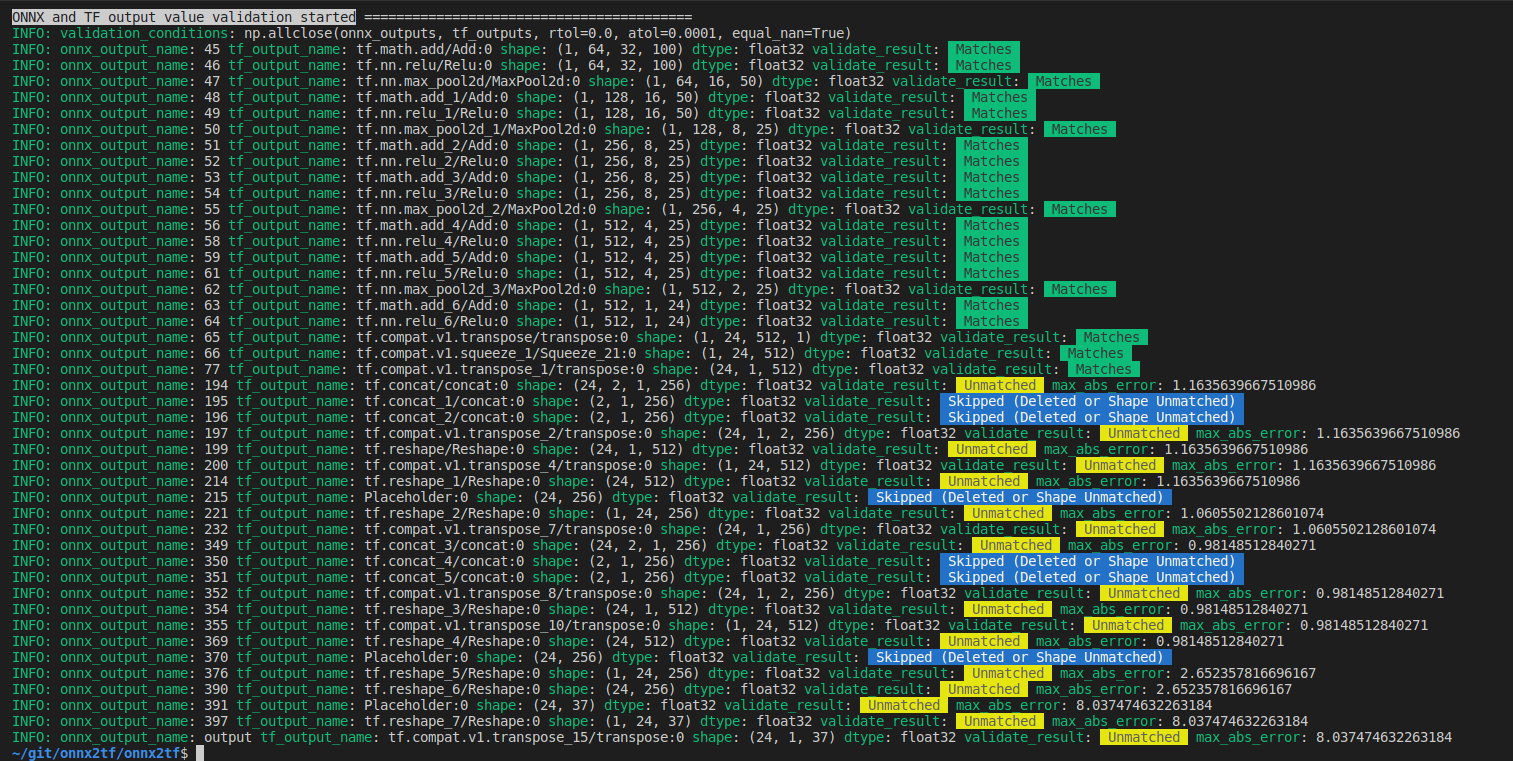Screen dimensions: 1513x761
Task: Select the Matches badge for tf.compat.v1.transpose/transpose:0
Action: [1110, 337]
